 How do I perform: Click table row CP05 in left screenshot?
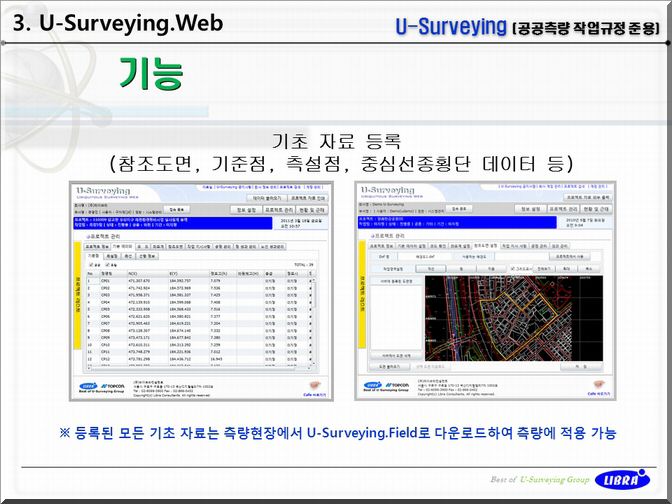click(x=199, y=309)
